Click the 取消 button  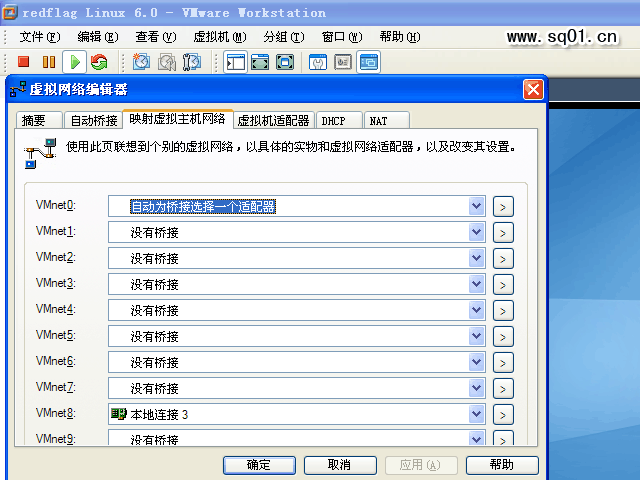(340, 465)
